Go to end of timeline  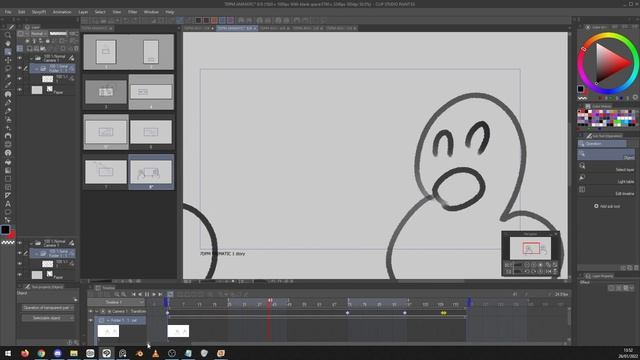pos(160,294)
